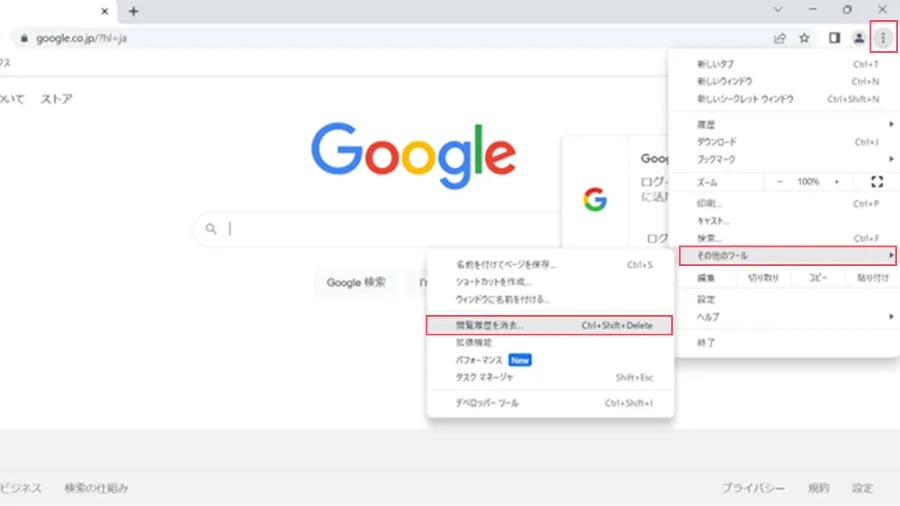Click the Google logo image

tap(413, 155)
